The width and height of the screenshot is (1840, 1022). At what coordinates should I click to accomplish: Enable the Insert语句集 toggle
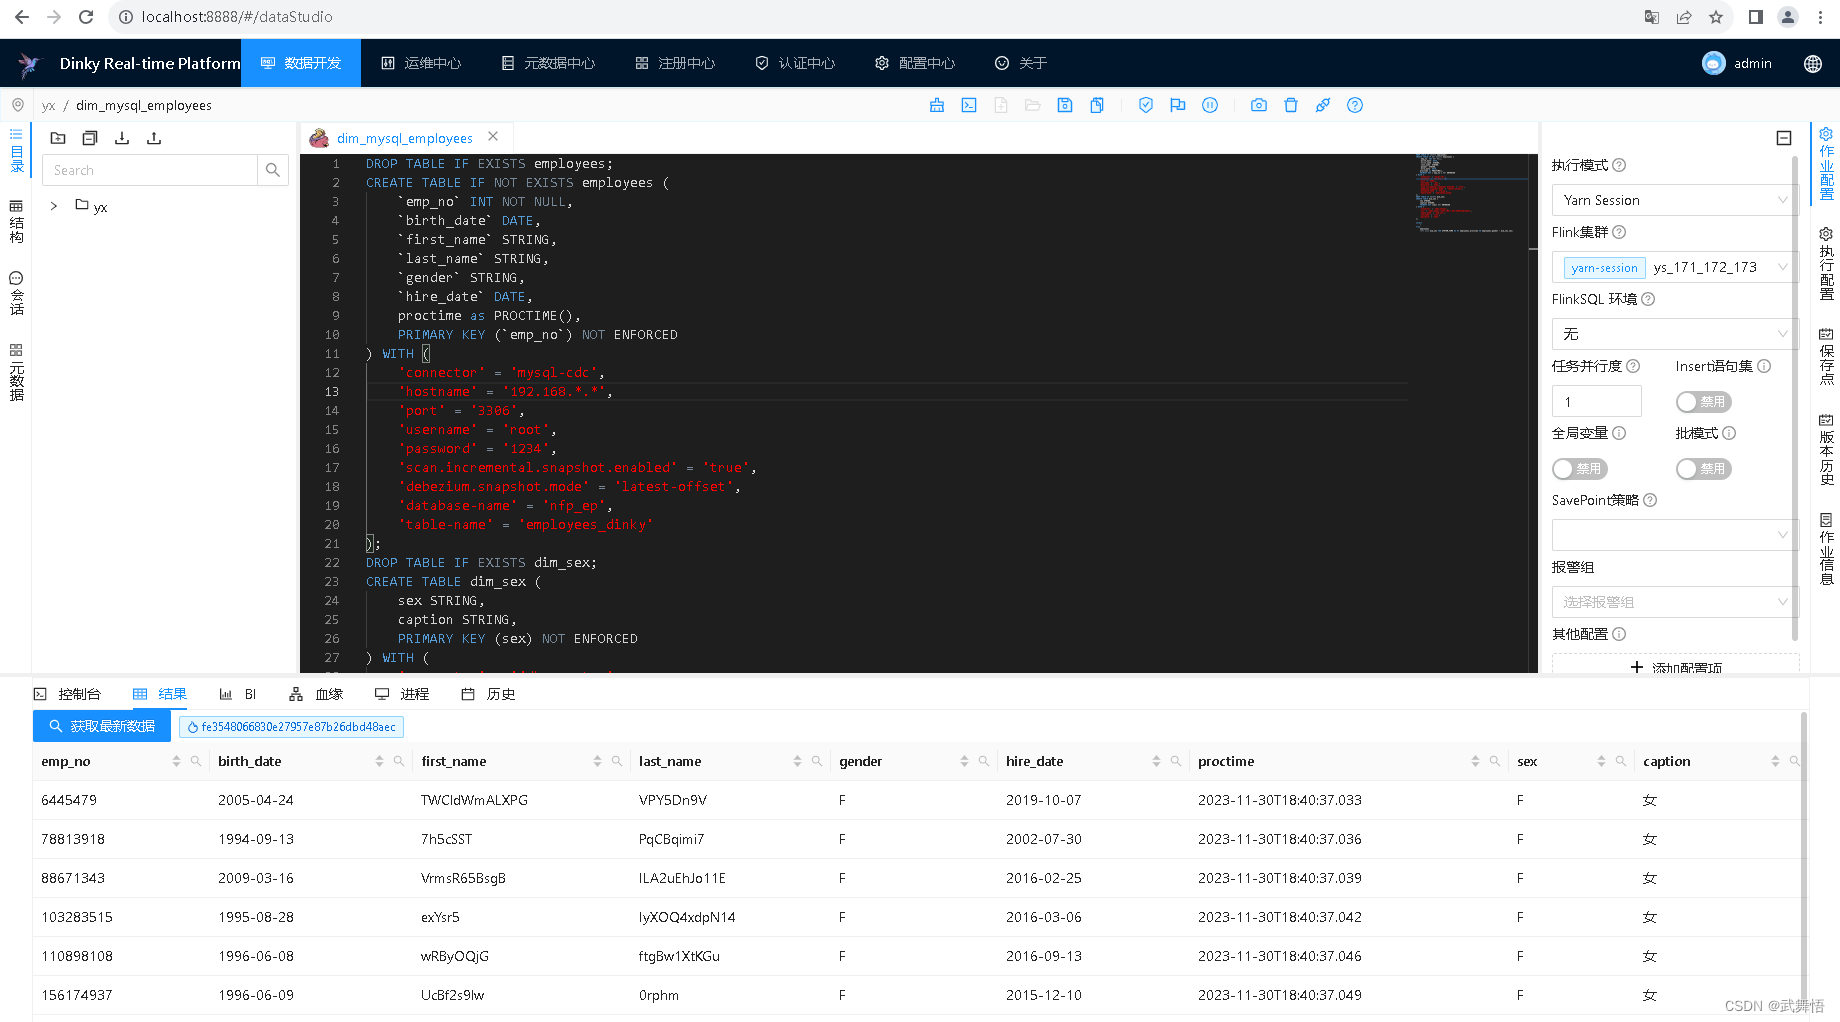(x=1703, y=401)
